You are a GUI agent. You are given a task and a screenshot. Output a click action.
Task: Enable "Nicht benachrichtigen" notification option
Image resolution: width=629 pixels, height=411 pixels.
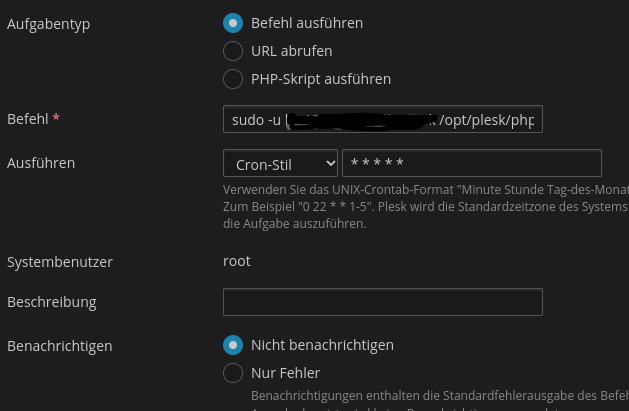point(233,345)
